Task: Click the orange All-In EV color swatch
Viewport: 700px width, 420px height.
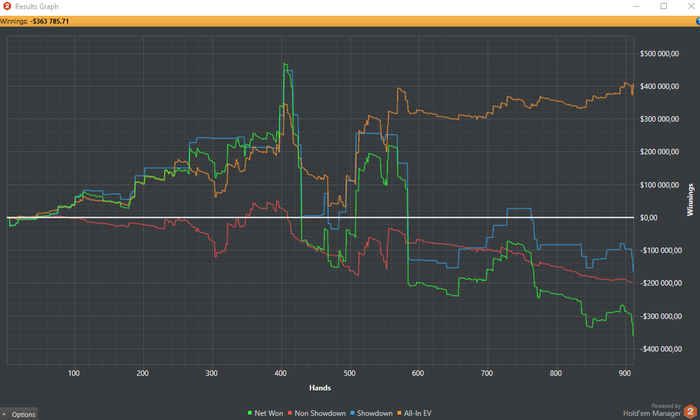Action: (x=399, y=413)
